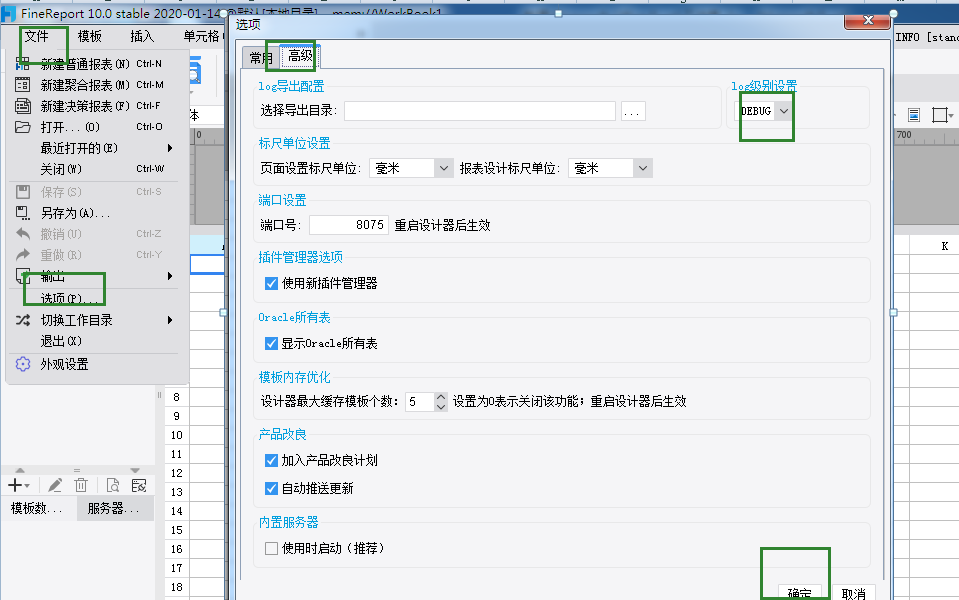
Task: Switch to 服务器... dataset tab
Action: [114, 508]
